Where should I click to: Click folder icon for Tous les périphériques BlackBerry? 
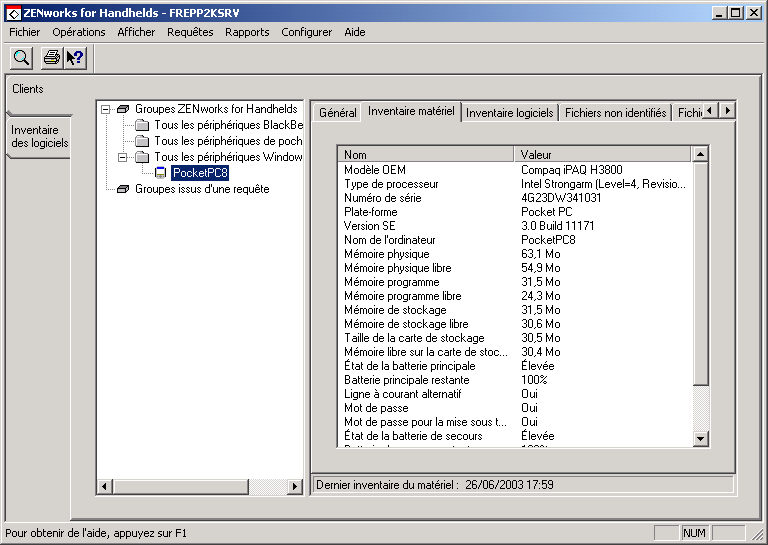[x=142, y=125]
